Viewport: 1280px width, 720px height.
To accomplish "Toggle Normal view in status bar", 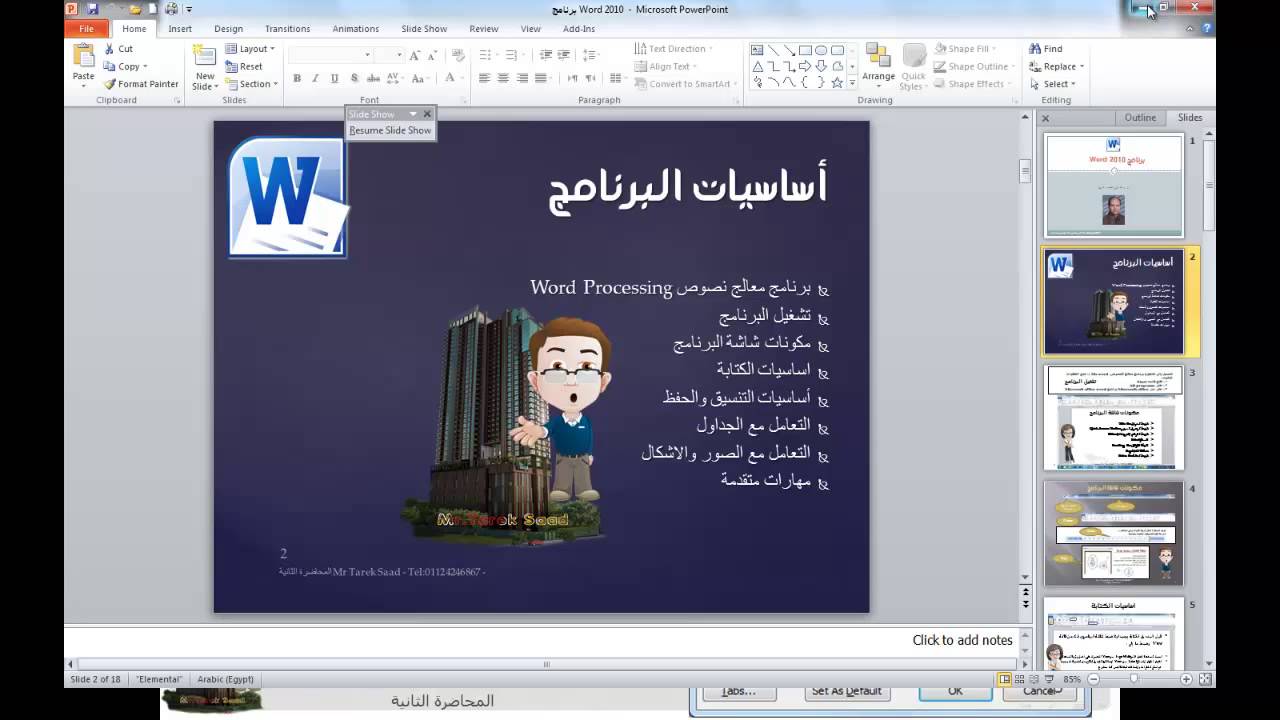I will pyautogui.click(x=1004, y=679).
